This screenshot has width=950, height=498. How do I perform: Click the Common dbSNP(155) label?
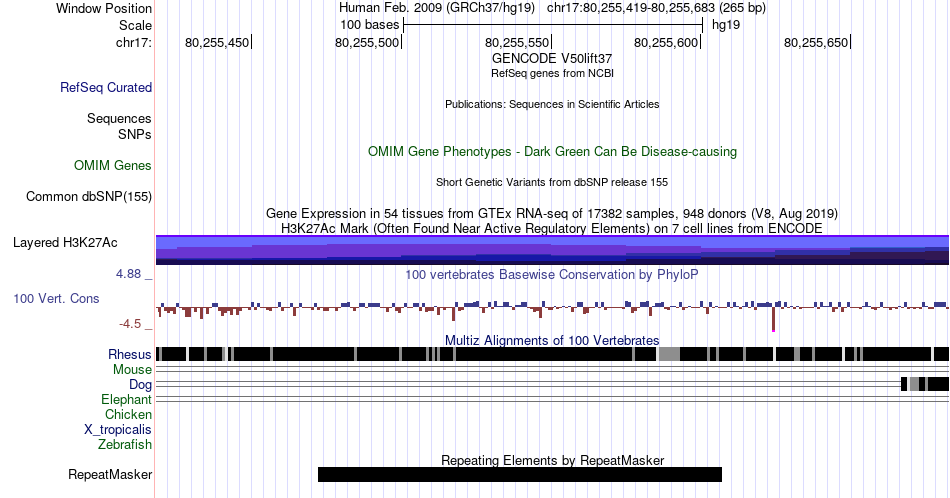point(89,196)
